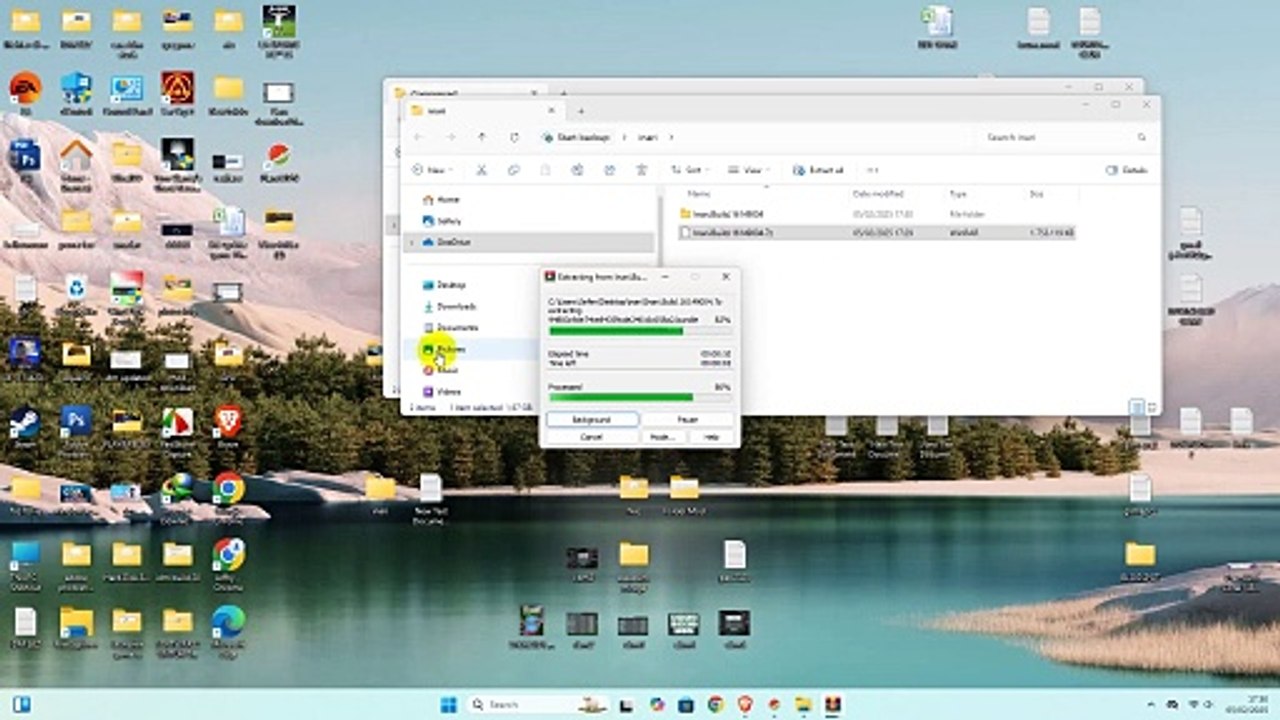Expand the OneDrive tree node
This screenshot has height=720, width=1280.
click(412, 242)
